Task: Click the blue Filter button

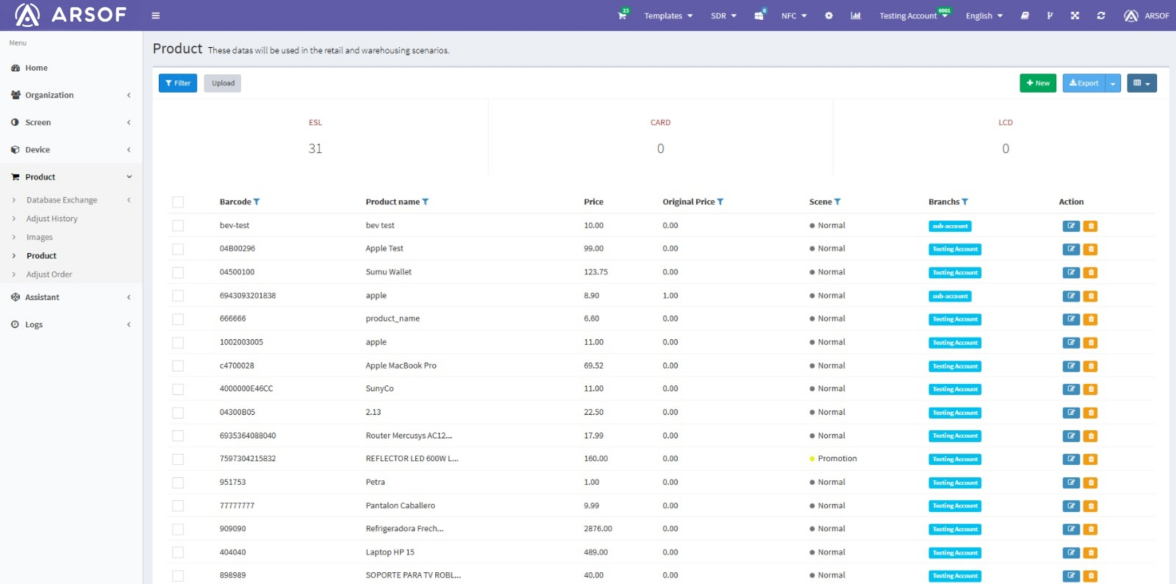Action: click(x=177, y=83)
